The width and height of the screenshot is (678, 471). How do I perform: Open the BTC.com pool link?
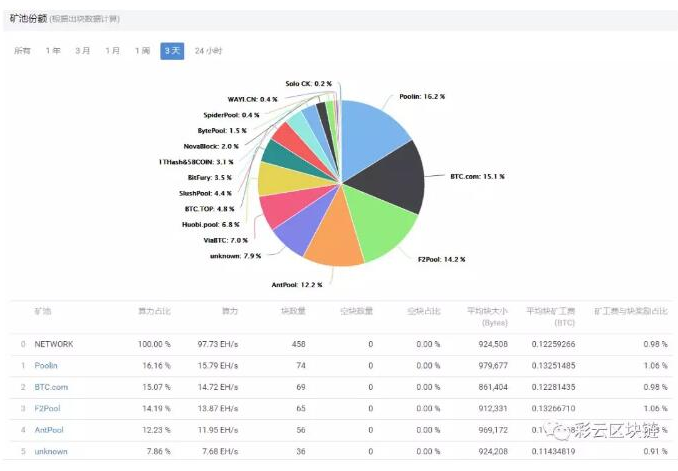51,387
